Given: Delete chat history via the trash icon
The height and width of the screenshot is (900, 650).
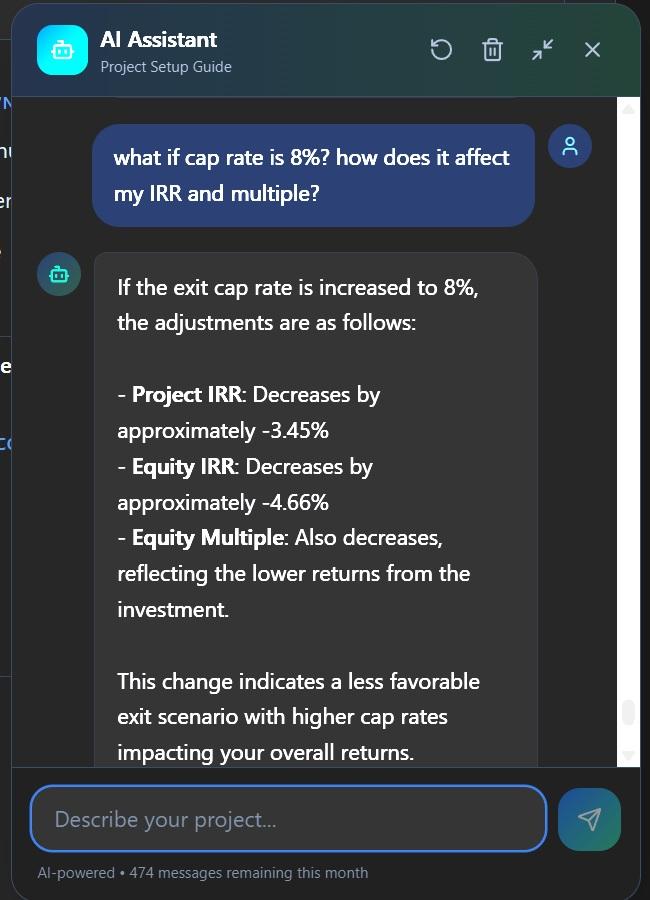Looking at the screenshot, I should pyautogui.click(x=492, y=49).
